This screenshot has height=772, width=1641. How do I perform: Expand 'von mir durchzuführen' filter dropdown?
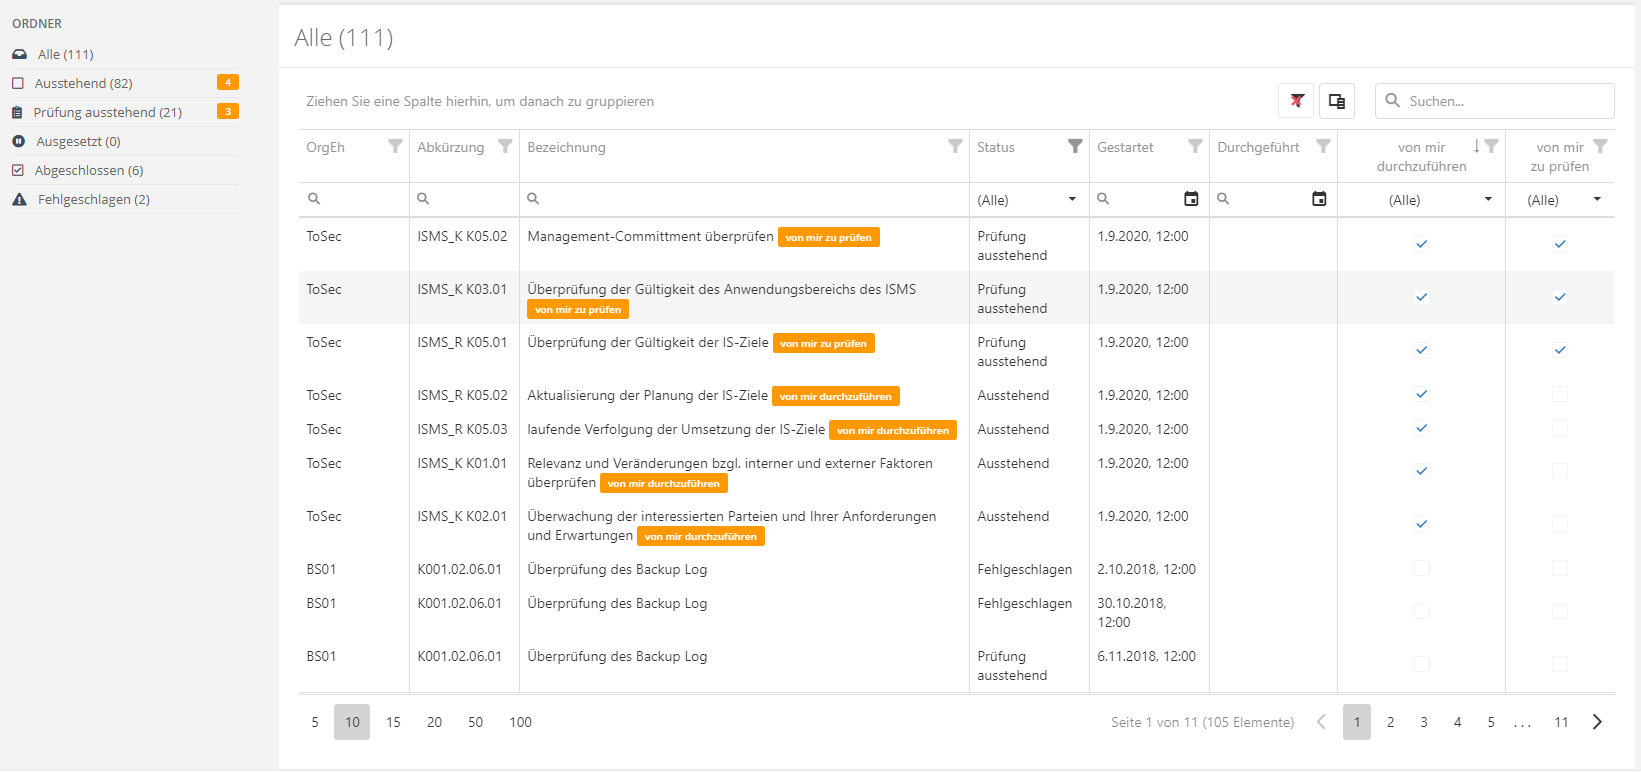click(x=1487, y=200)
